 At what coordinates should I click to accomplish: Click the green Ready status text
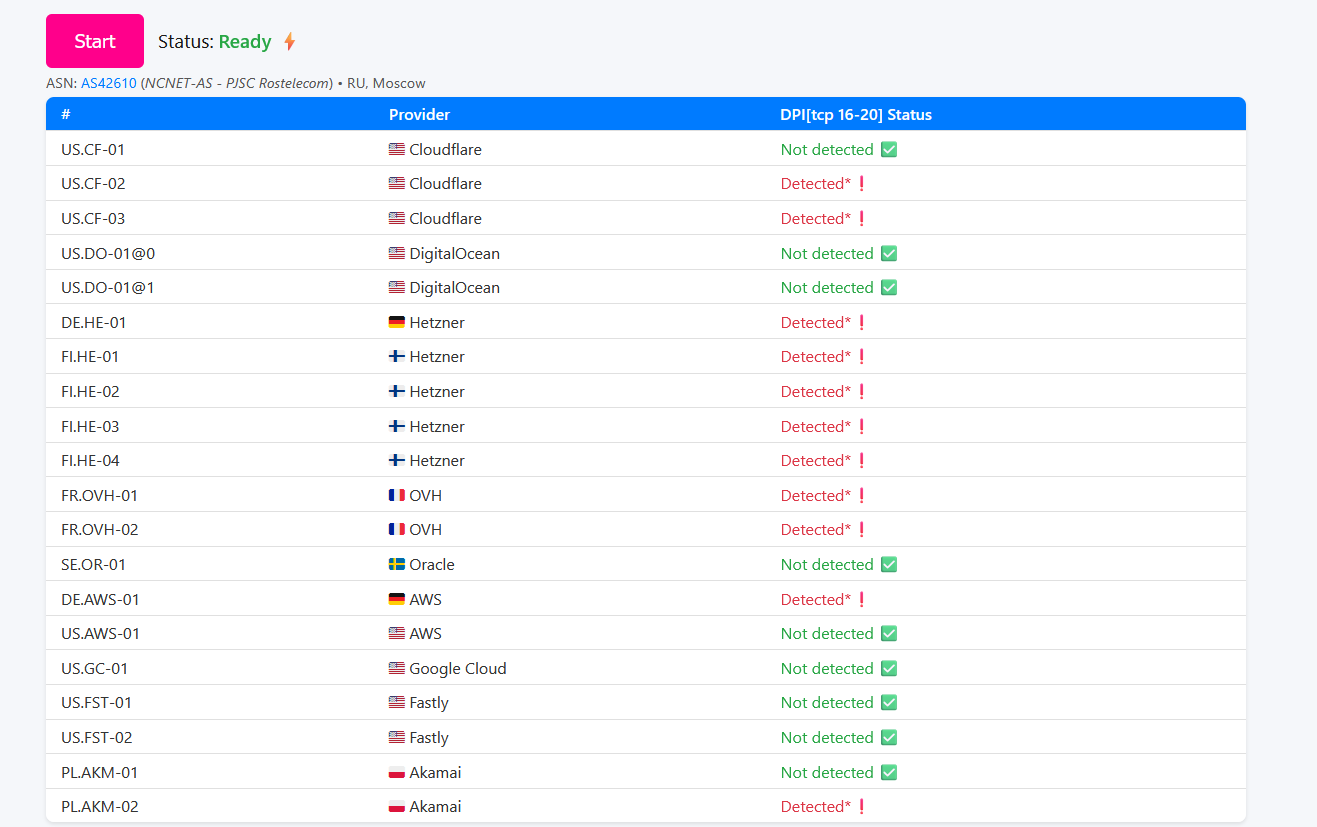click(x=245, y=42)
